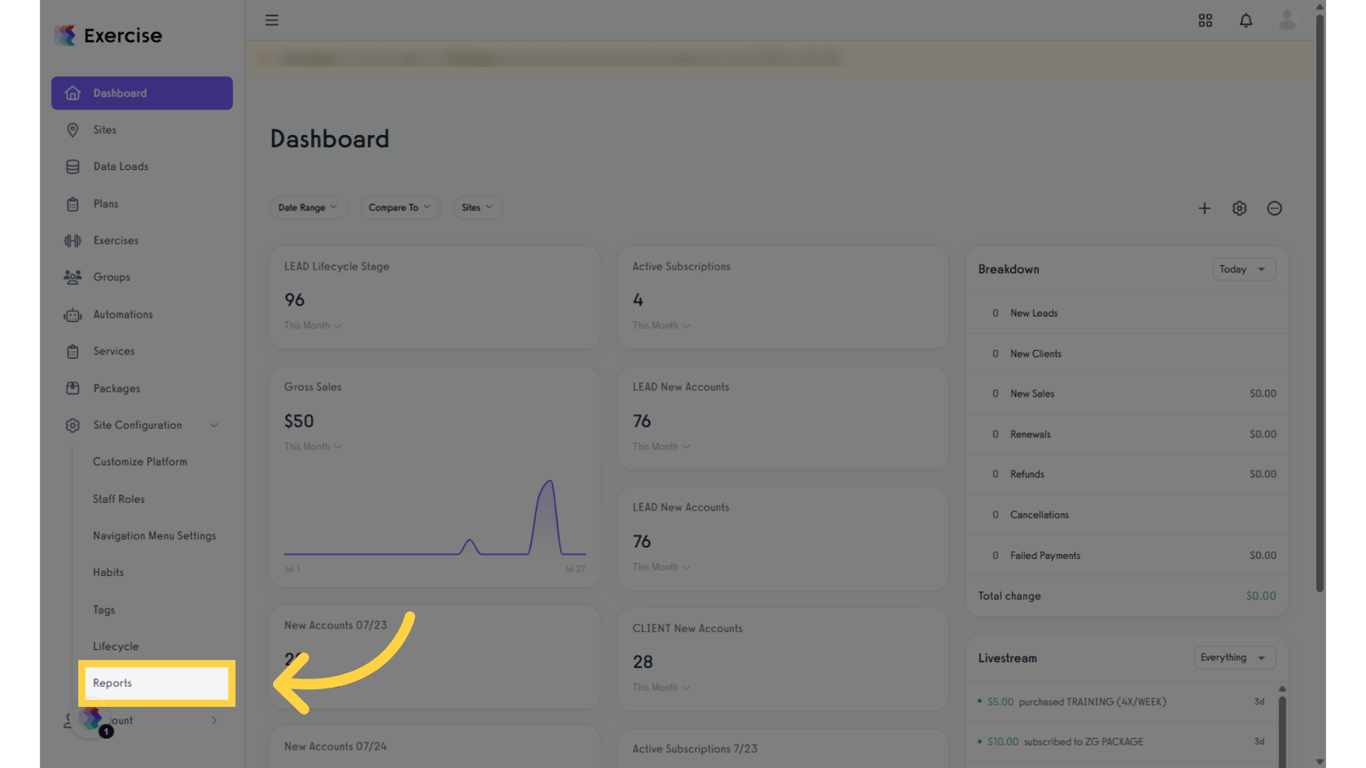Open the ellipsis options icon
Image resolution: width=1366 pixels, height=768 pixels.
tap(1274, 208)
